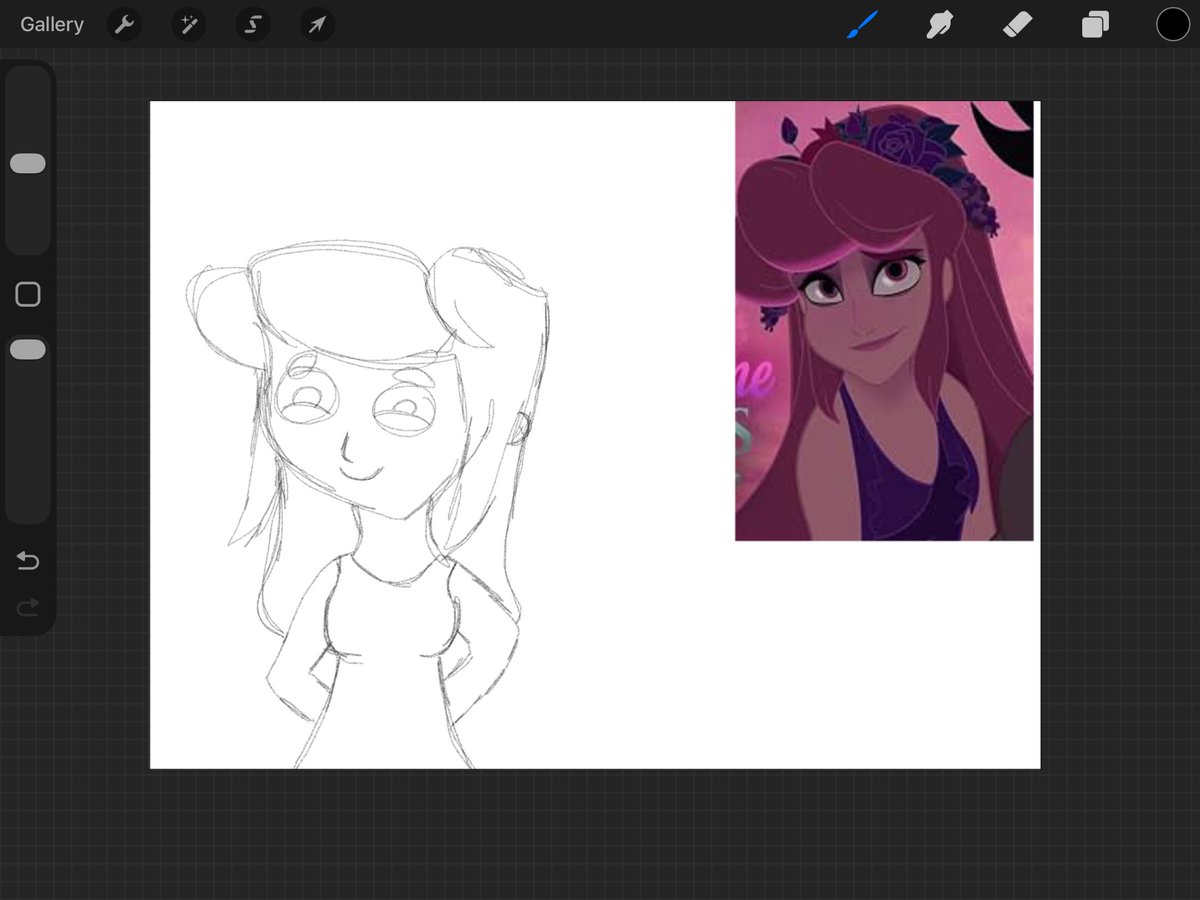Open the Gallery

52,24
